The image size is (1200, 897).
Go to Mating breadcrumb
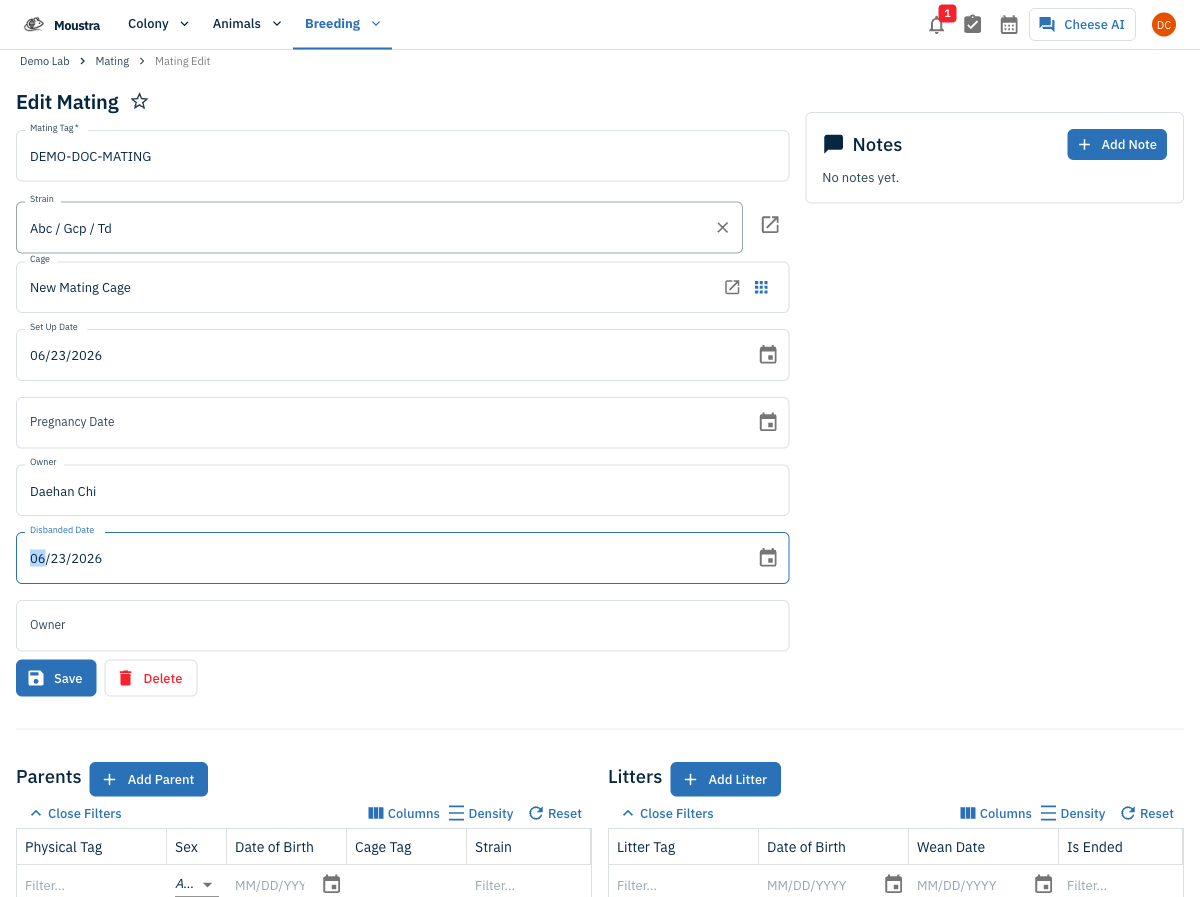(x=112, y=61)
